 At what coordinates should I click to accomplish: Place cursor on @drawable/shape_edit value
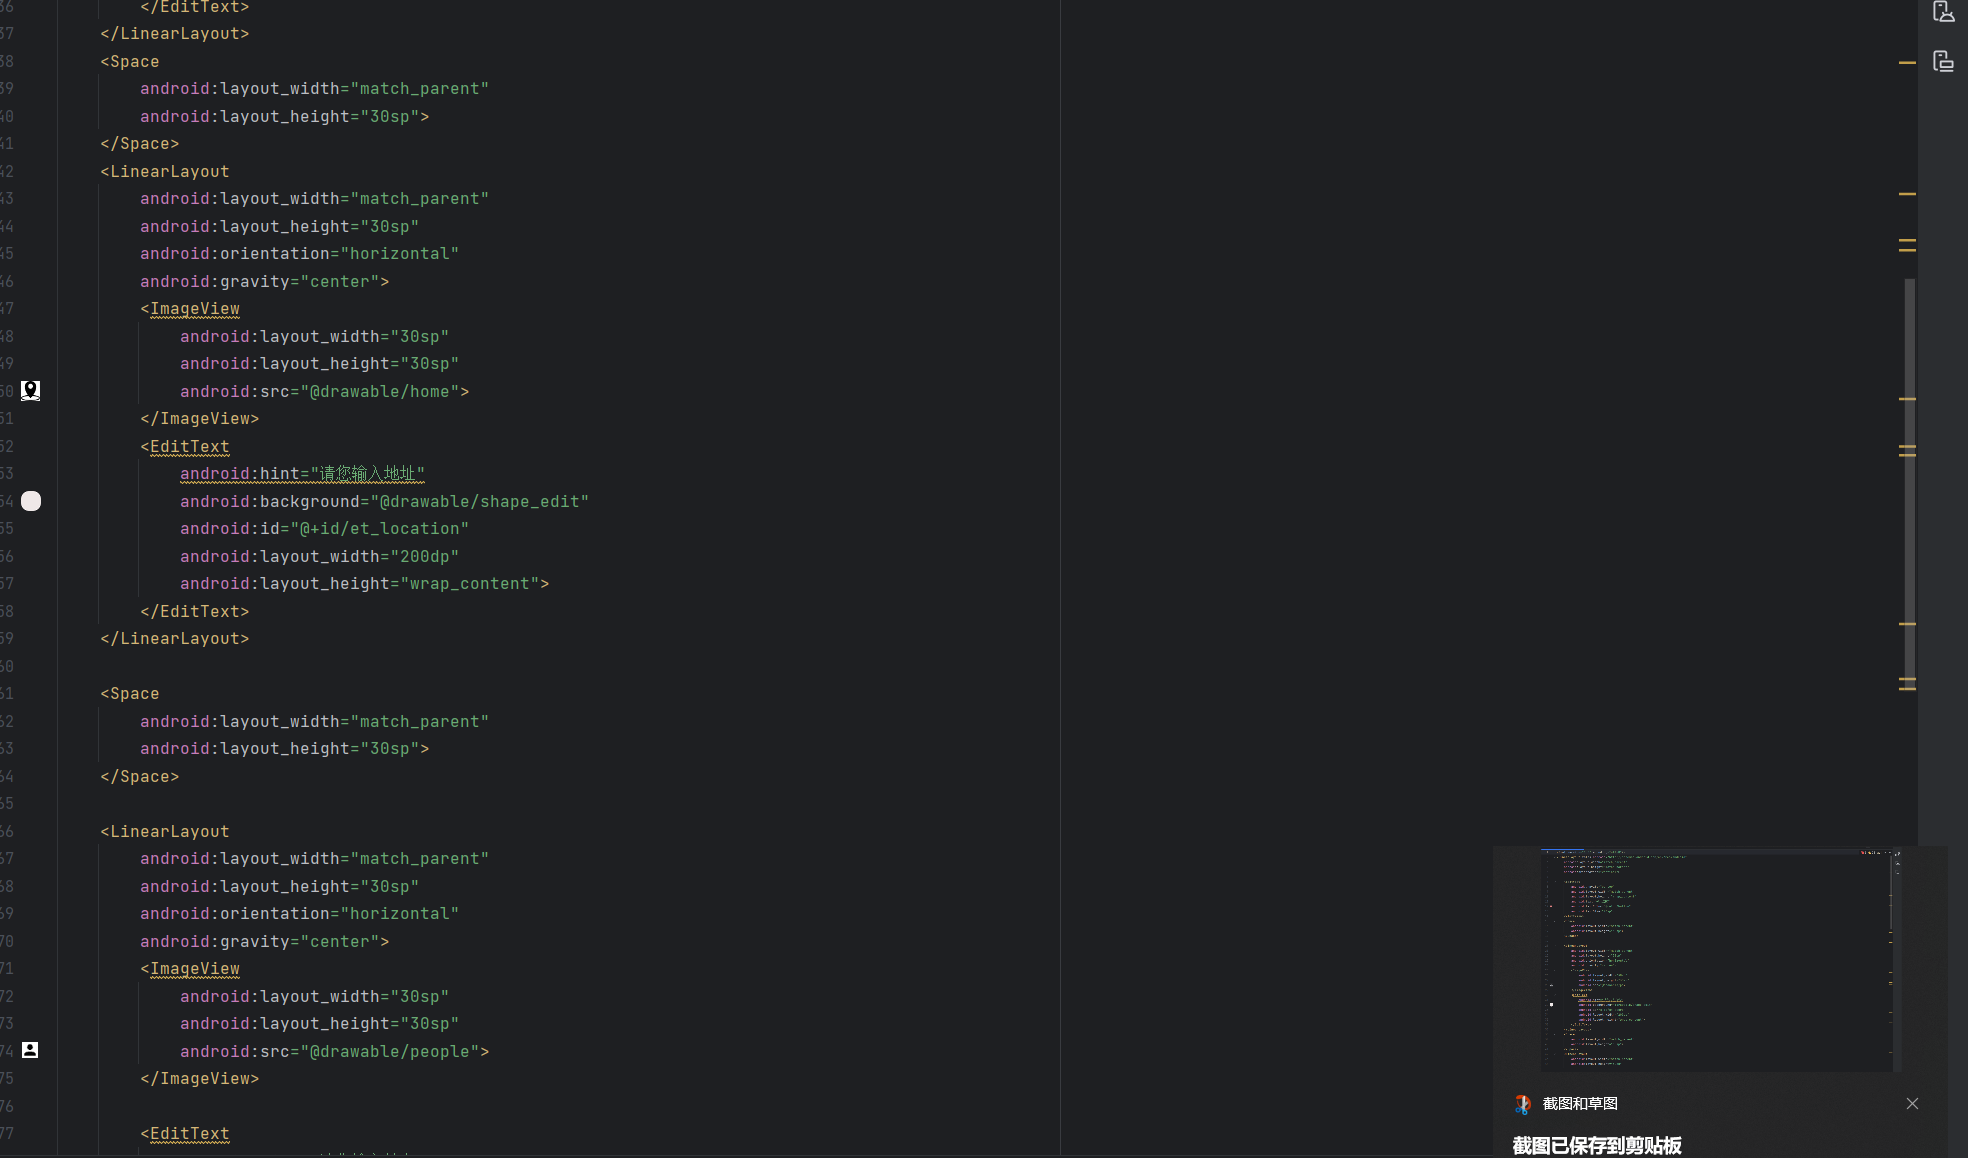point(480,502)
